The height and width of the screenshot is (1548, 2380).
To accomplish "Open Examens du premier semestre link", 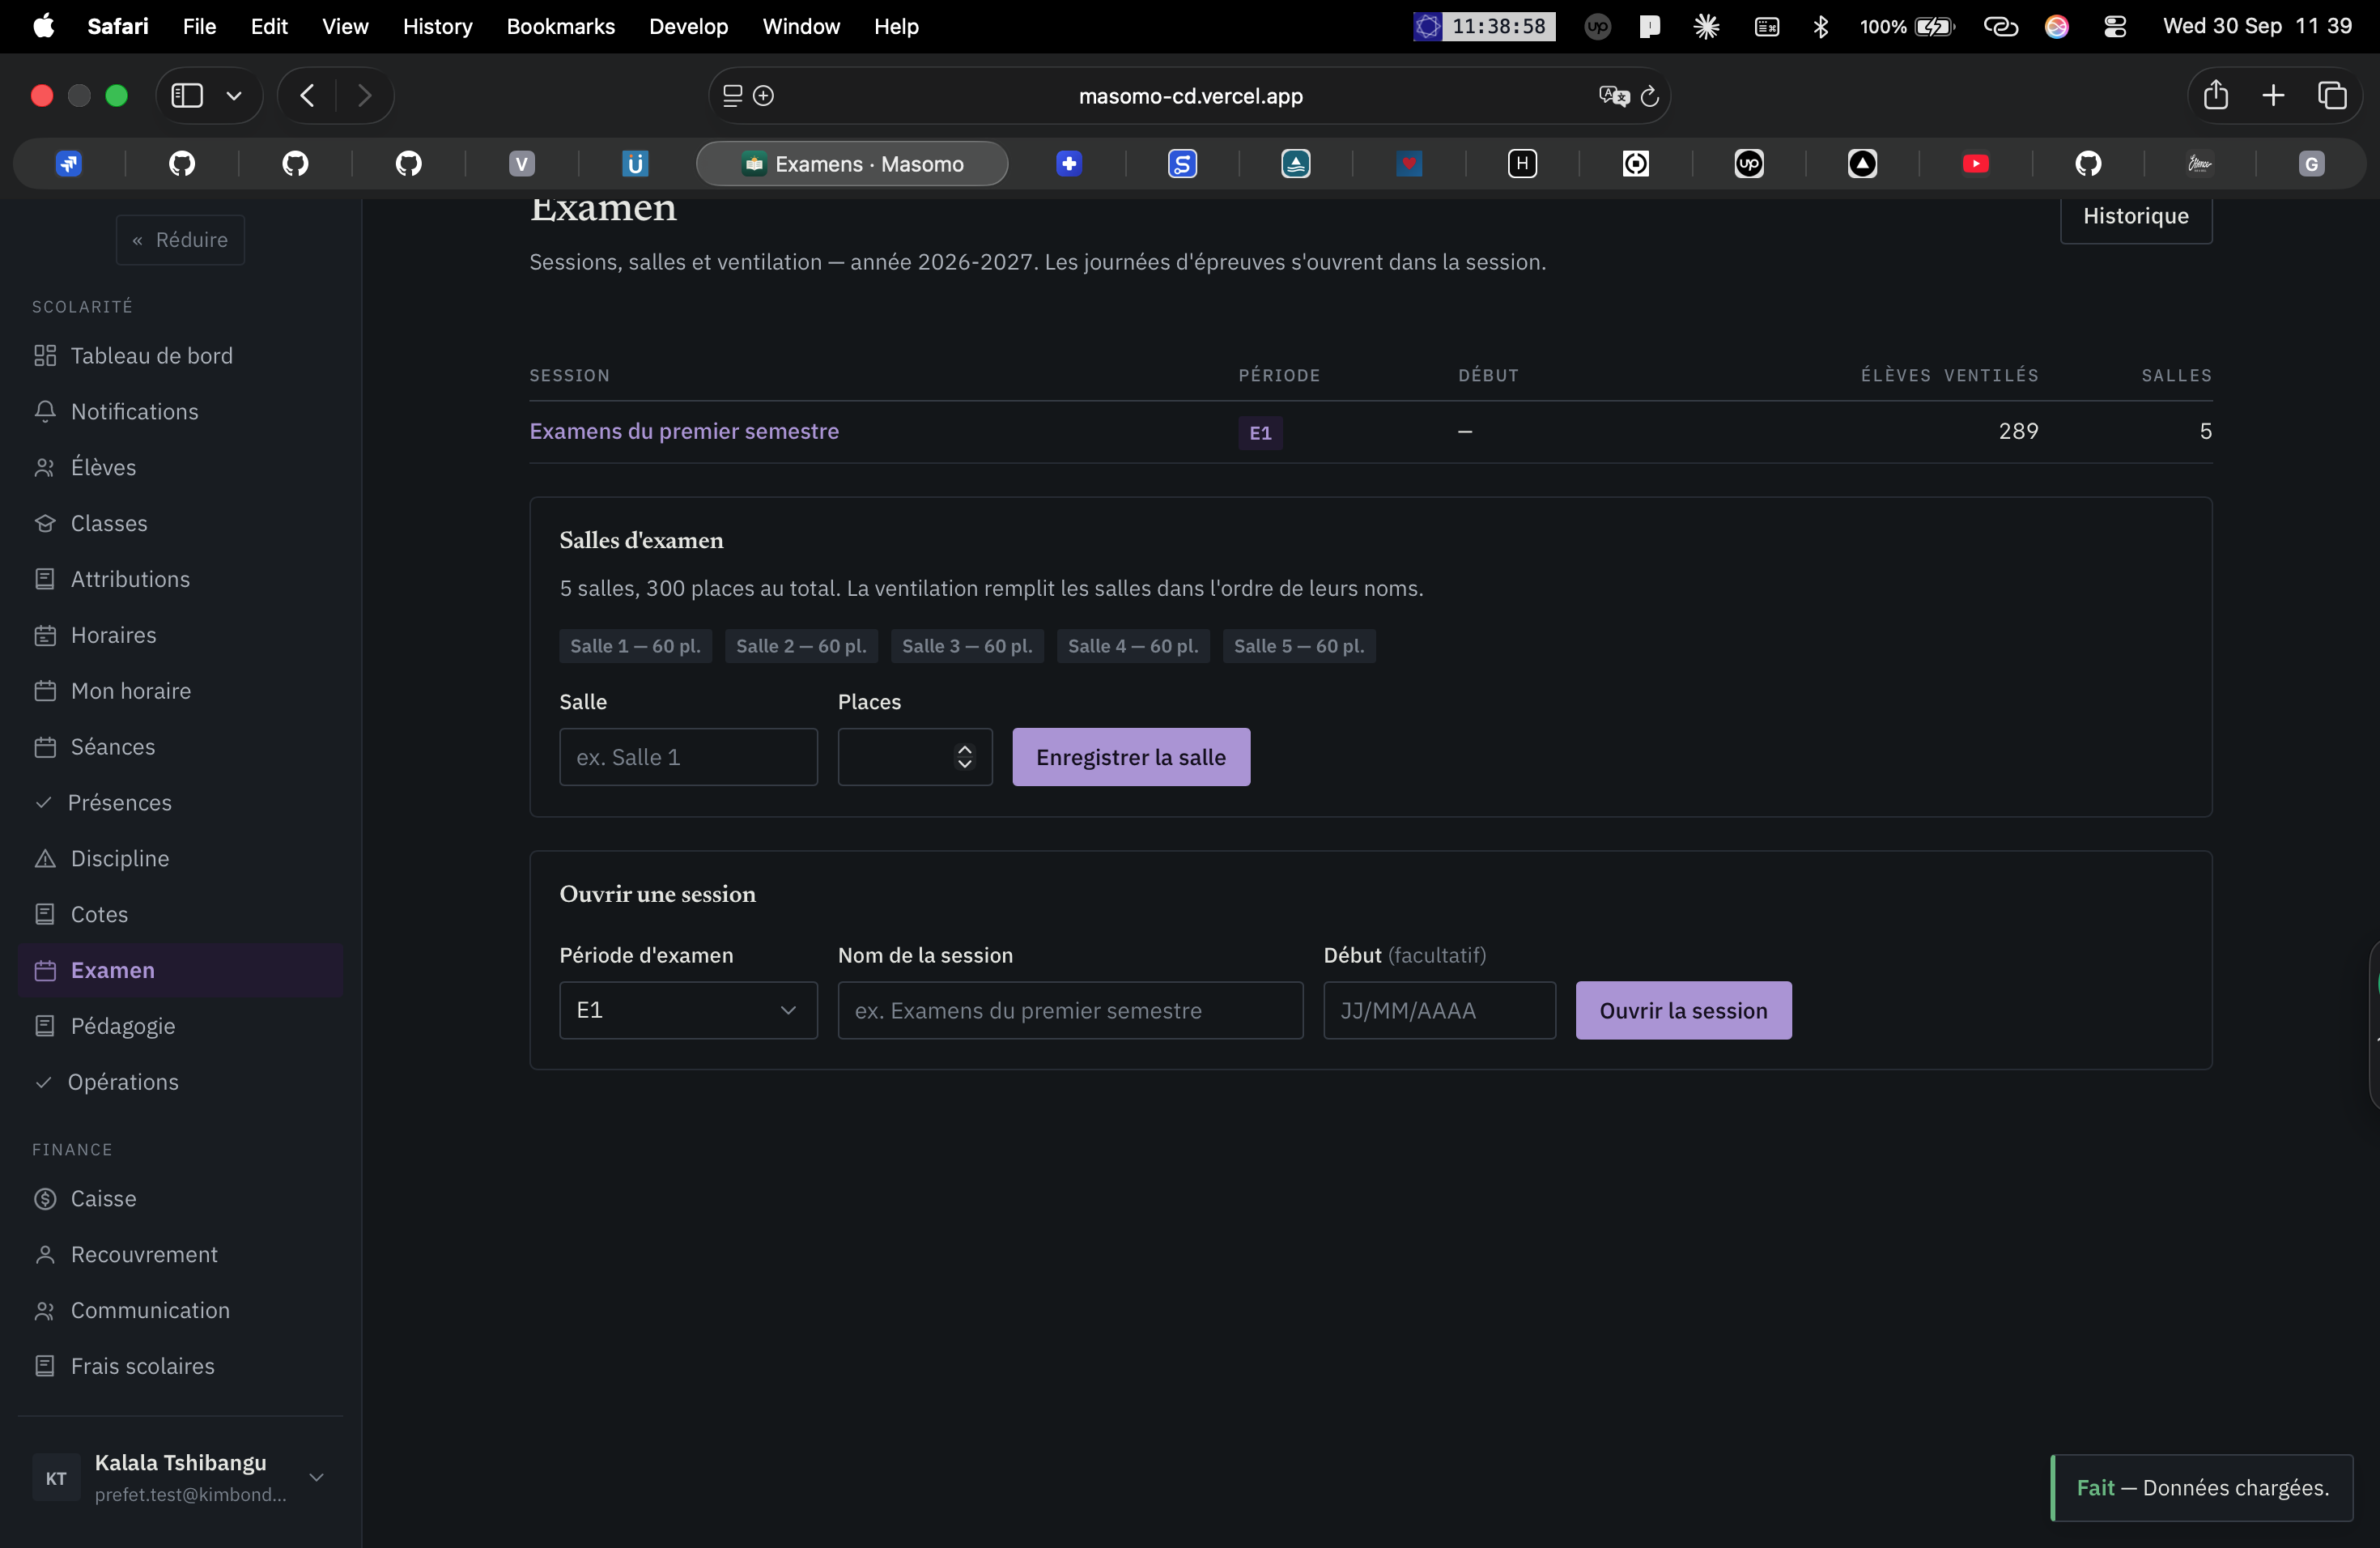I will (x=684, y=431).
